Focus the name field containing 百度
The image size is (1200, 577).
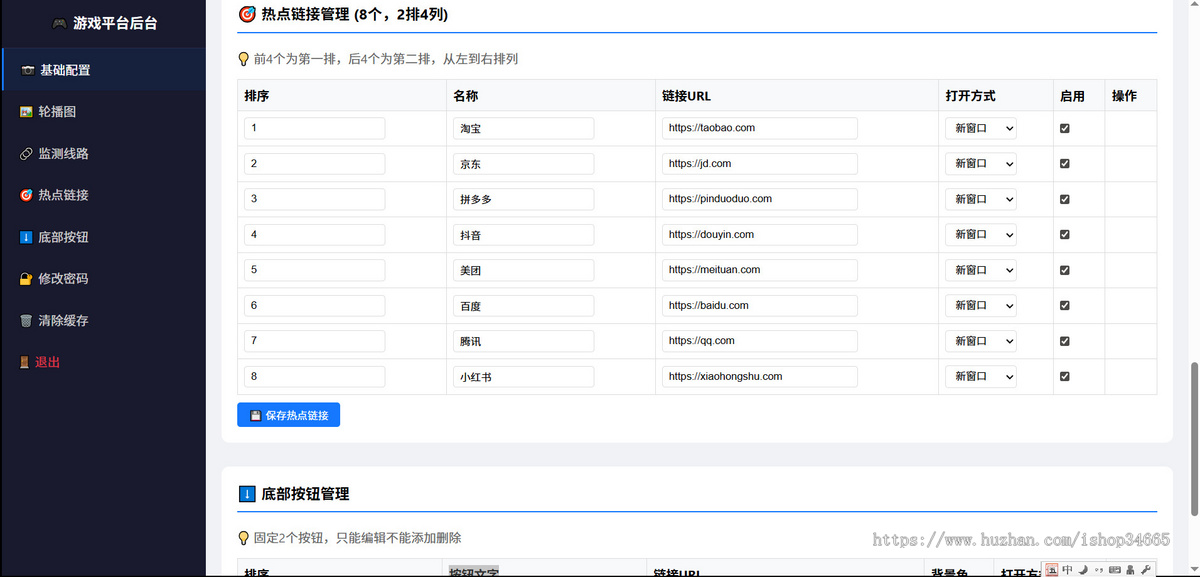pos(523,305)
